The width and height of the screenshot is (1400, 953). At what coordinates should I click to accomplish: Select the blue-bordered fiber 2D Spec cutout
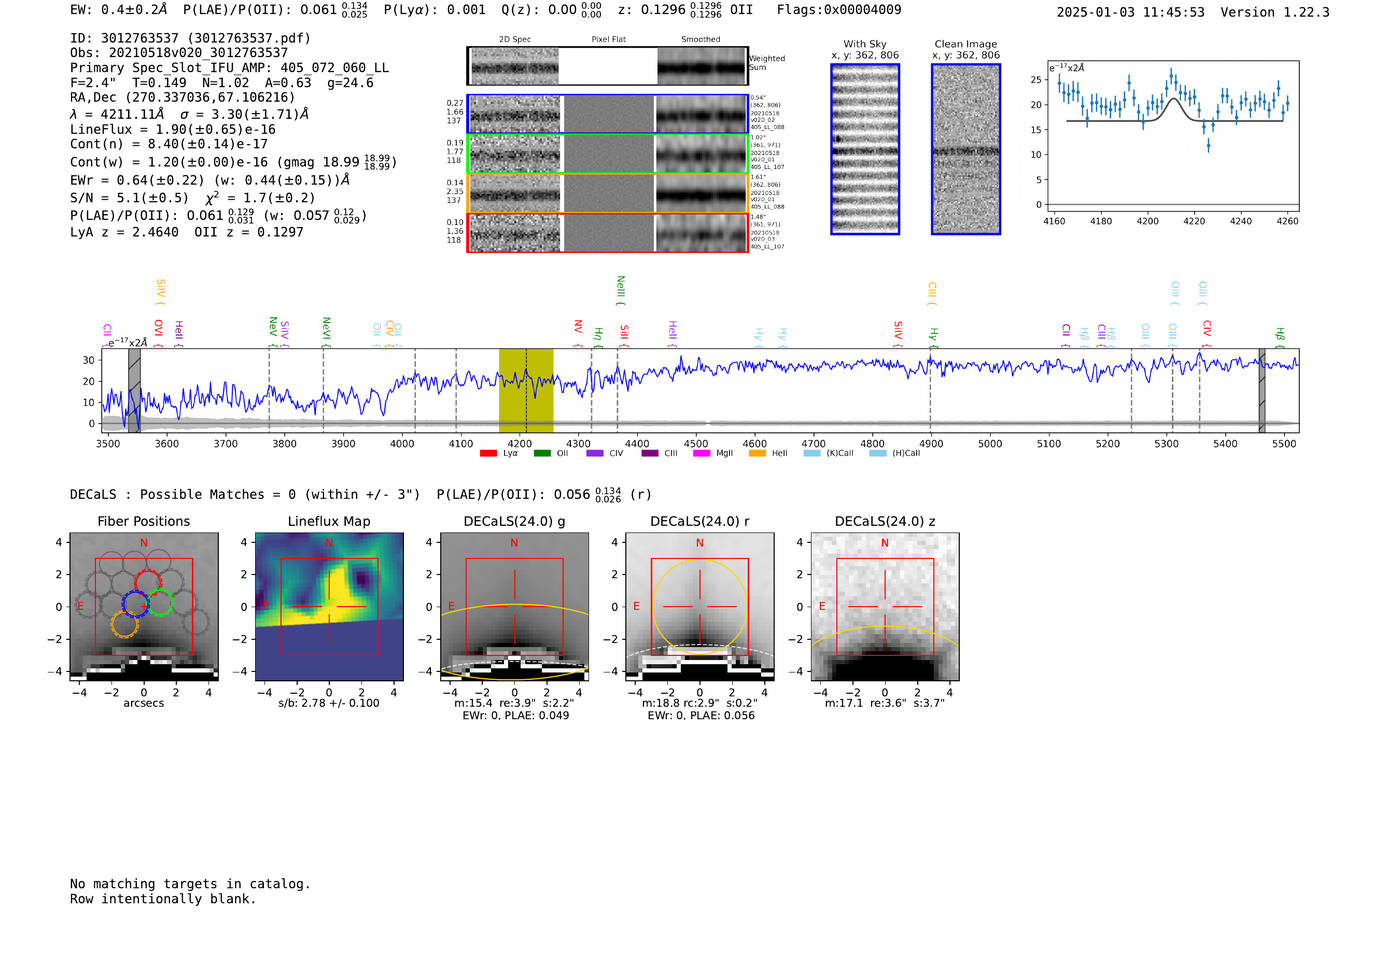(x=514, y=115)
